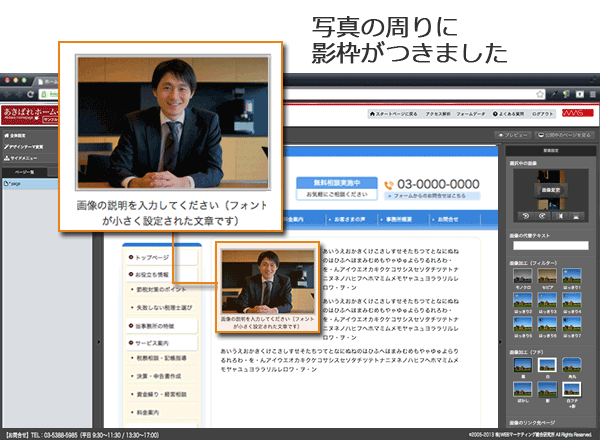Click the horizontal flip image icon
This screenshot has height=440, width=600.
560,216
